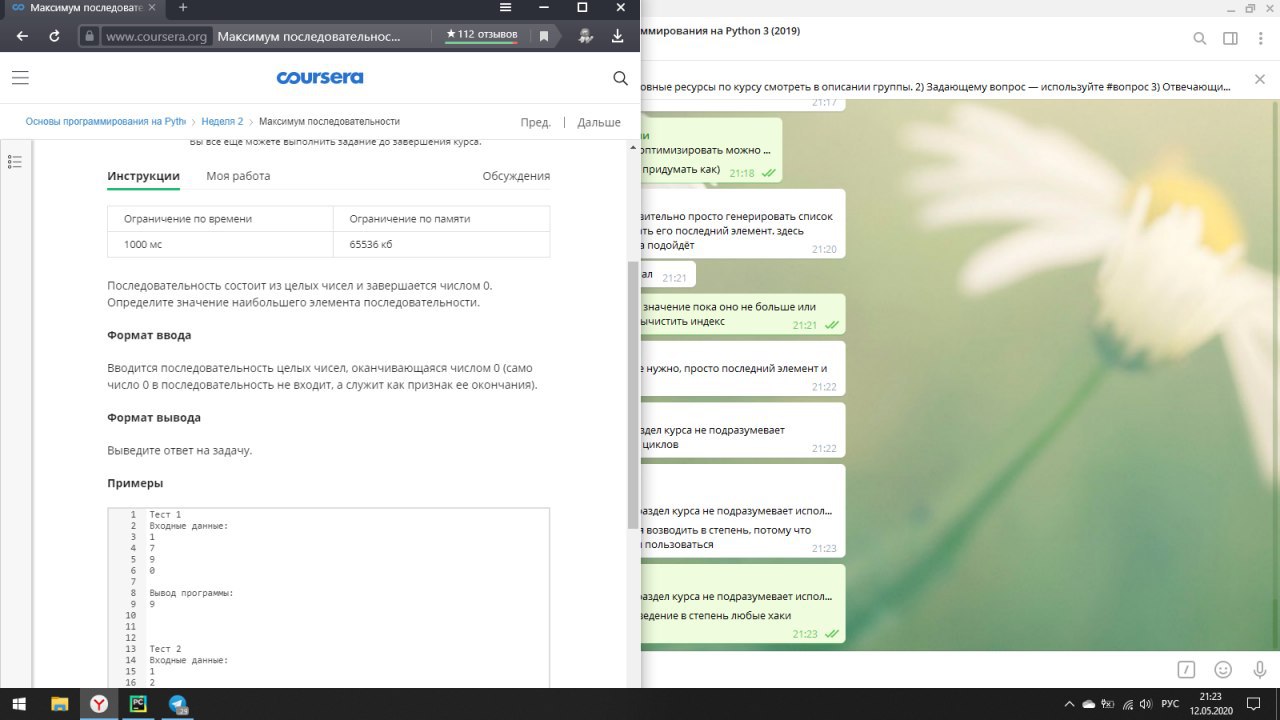Switch to Yandex Browser in taskbar
The width and height of the screenshot is (1280, 720).
click(x=99, y=704)
